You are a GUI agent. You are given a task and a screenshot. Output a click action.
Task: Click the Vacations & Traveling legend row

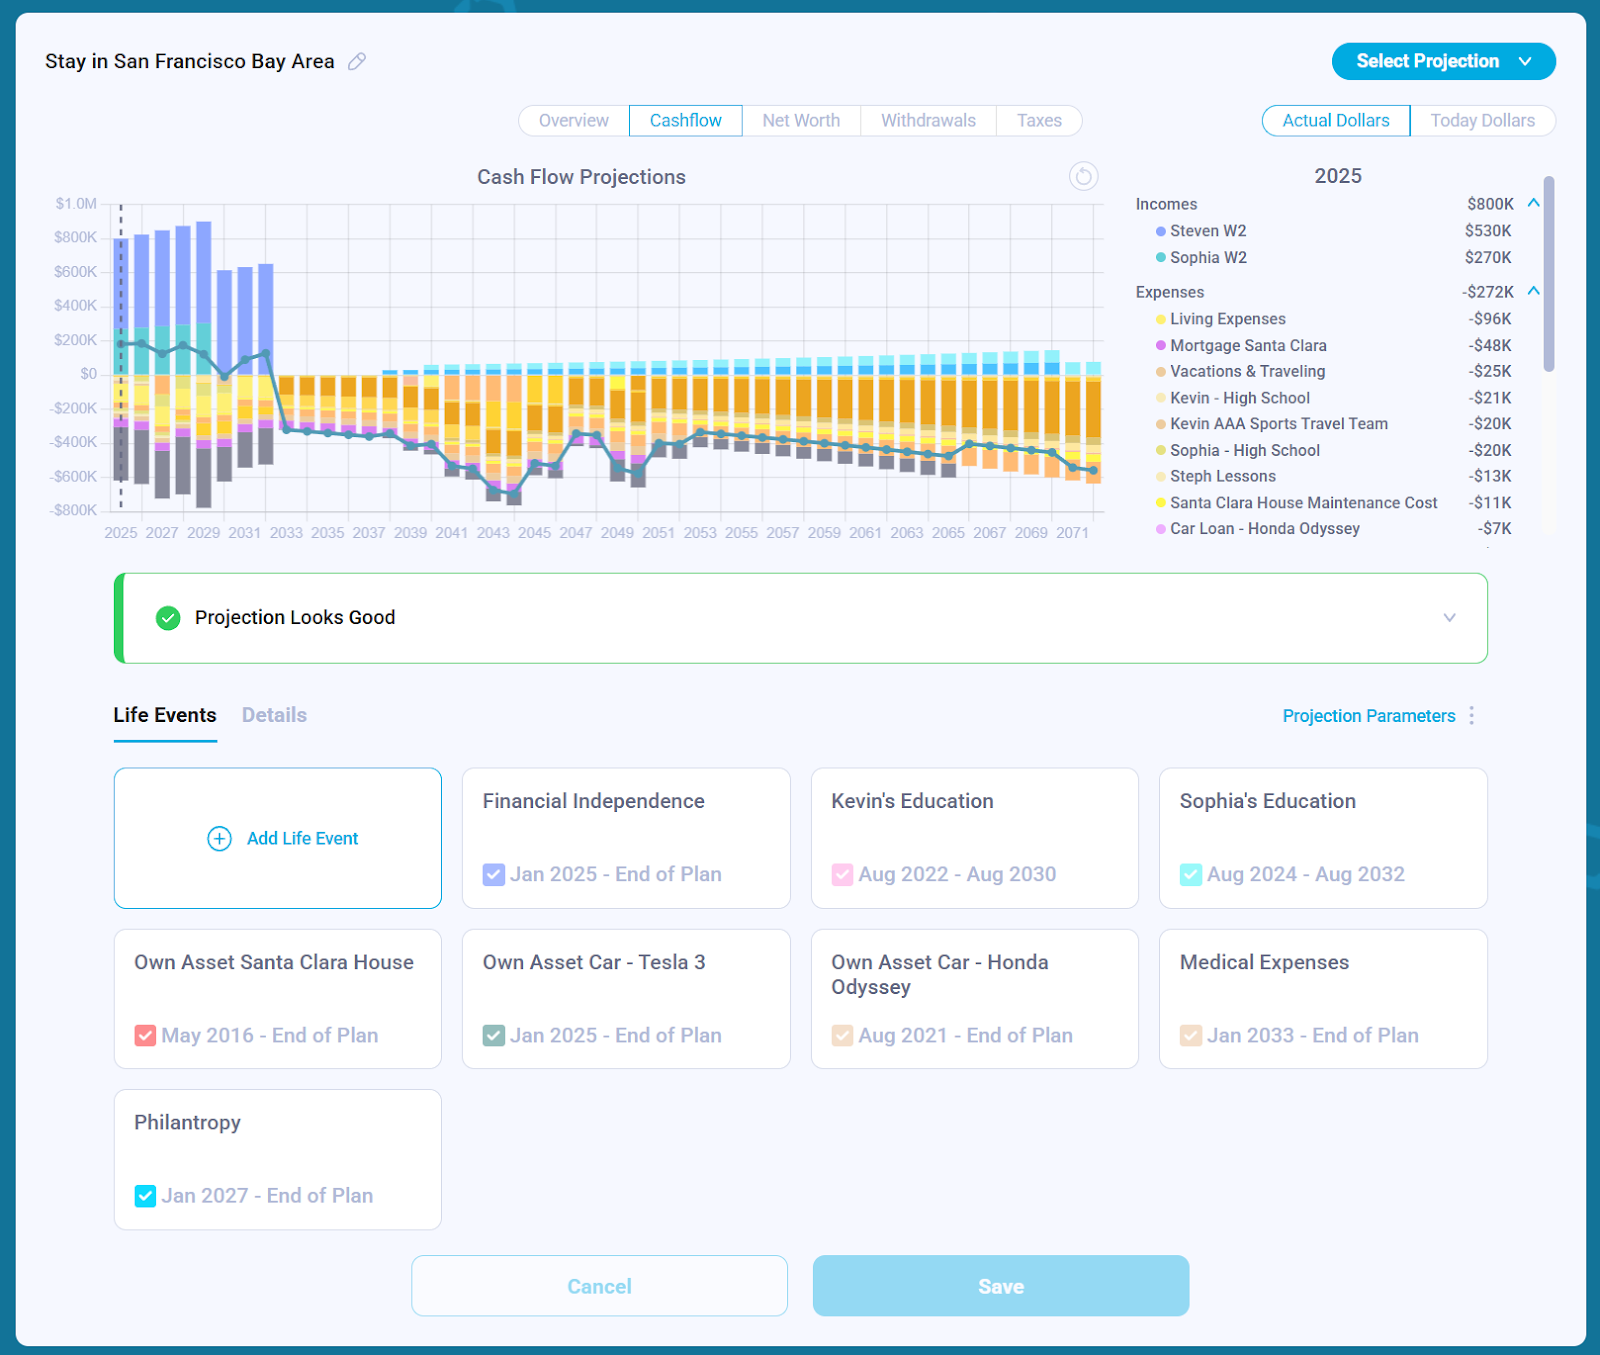[x=1334, y=372]
